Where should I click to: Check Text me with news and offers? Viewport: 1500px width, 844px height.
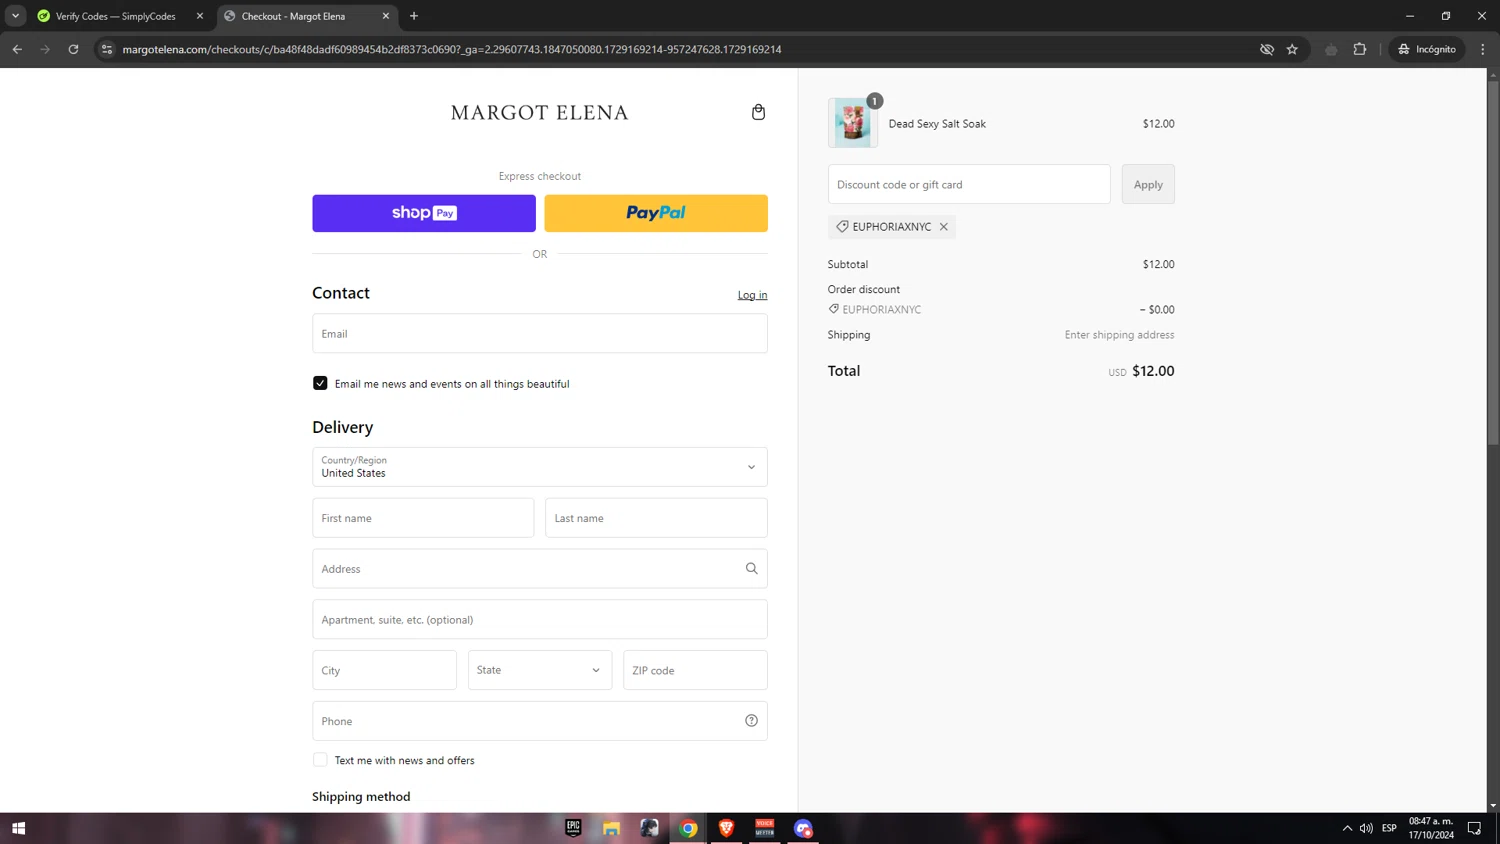[320, 760]
